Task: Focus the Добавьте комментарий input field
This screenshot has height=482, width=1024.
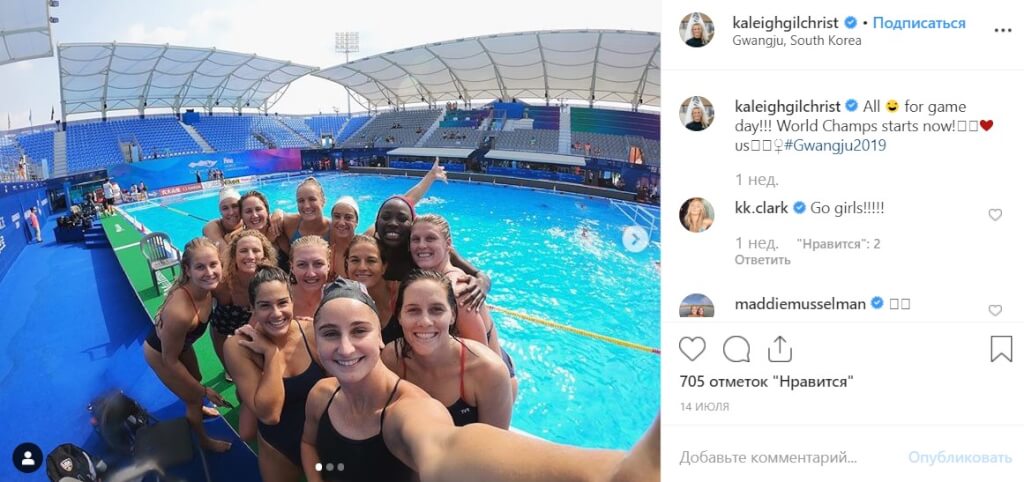Action: pyautogui.click(x=767, y=457)
